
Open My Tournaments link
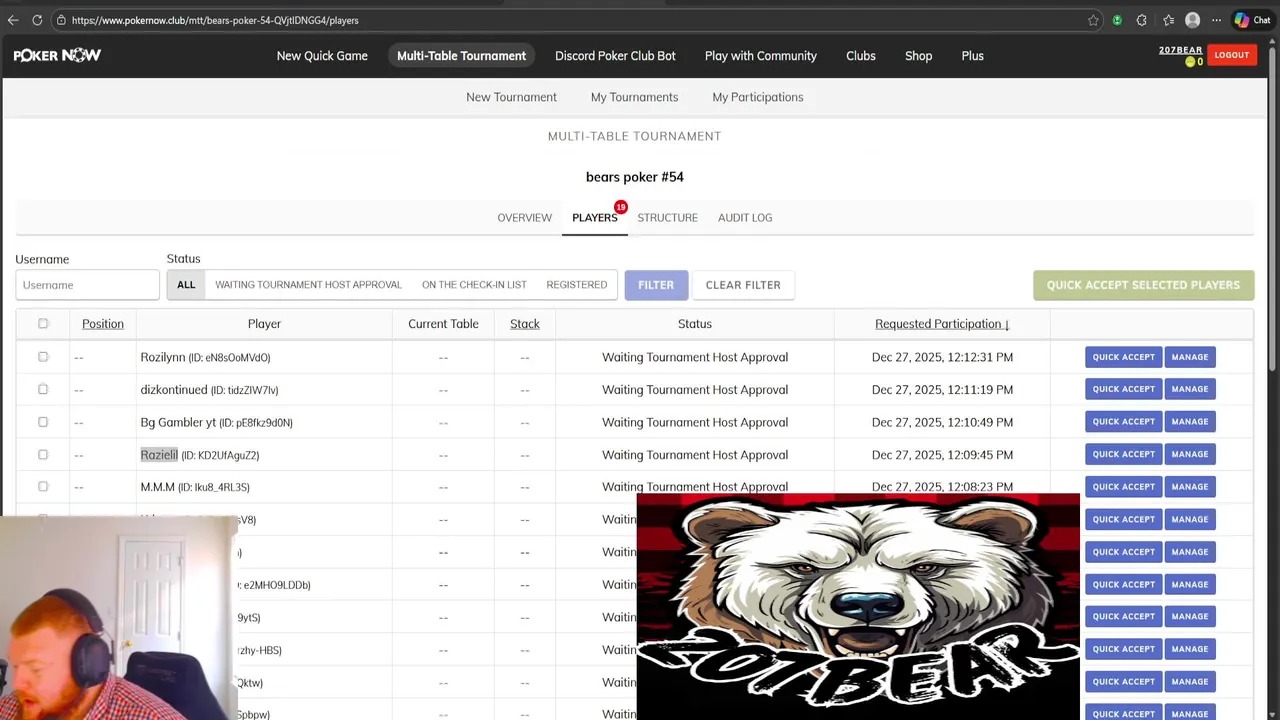coord(634,97)
